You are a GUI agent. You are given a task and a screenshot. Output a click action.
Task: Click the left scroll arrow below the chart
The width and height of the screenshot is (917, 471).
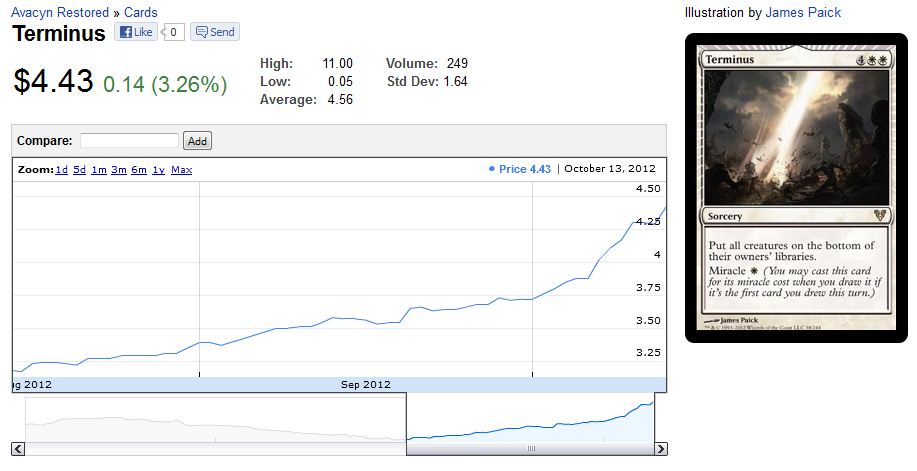(18, 449)
